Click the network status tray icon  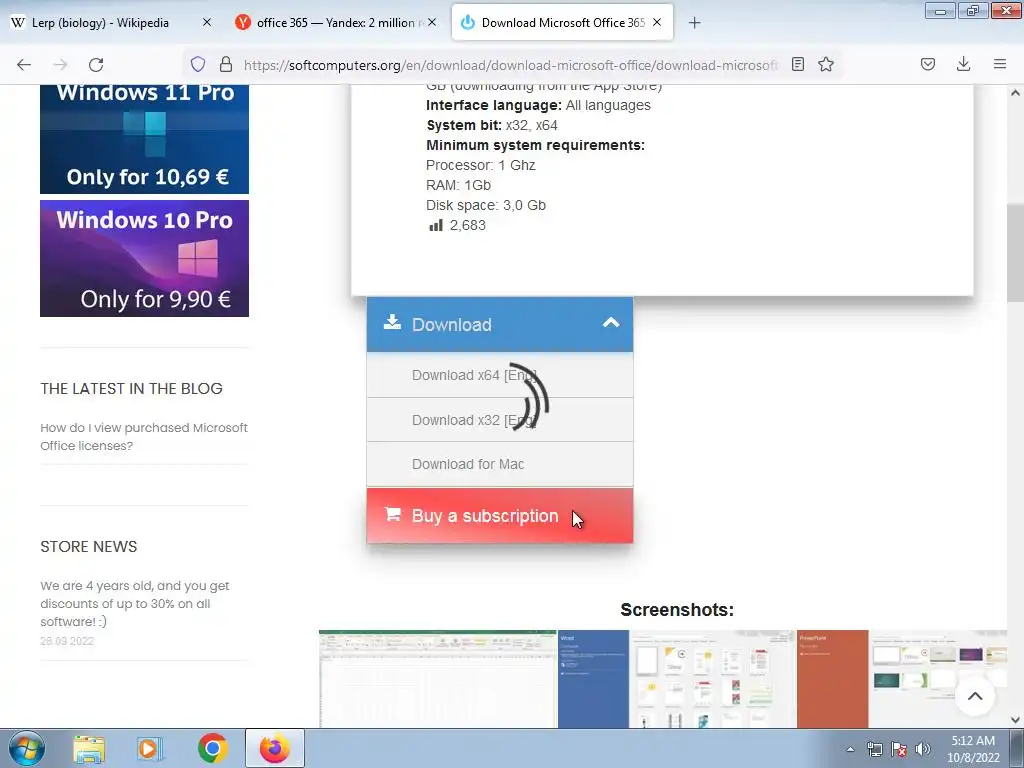[x=874, y=749]
